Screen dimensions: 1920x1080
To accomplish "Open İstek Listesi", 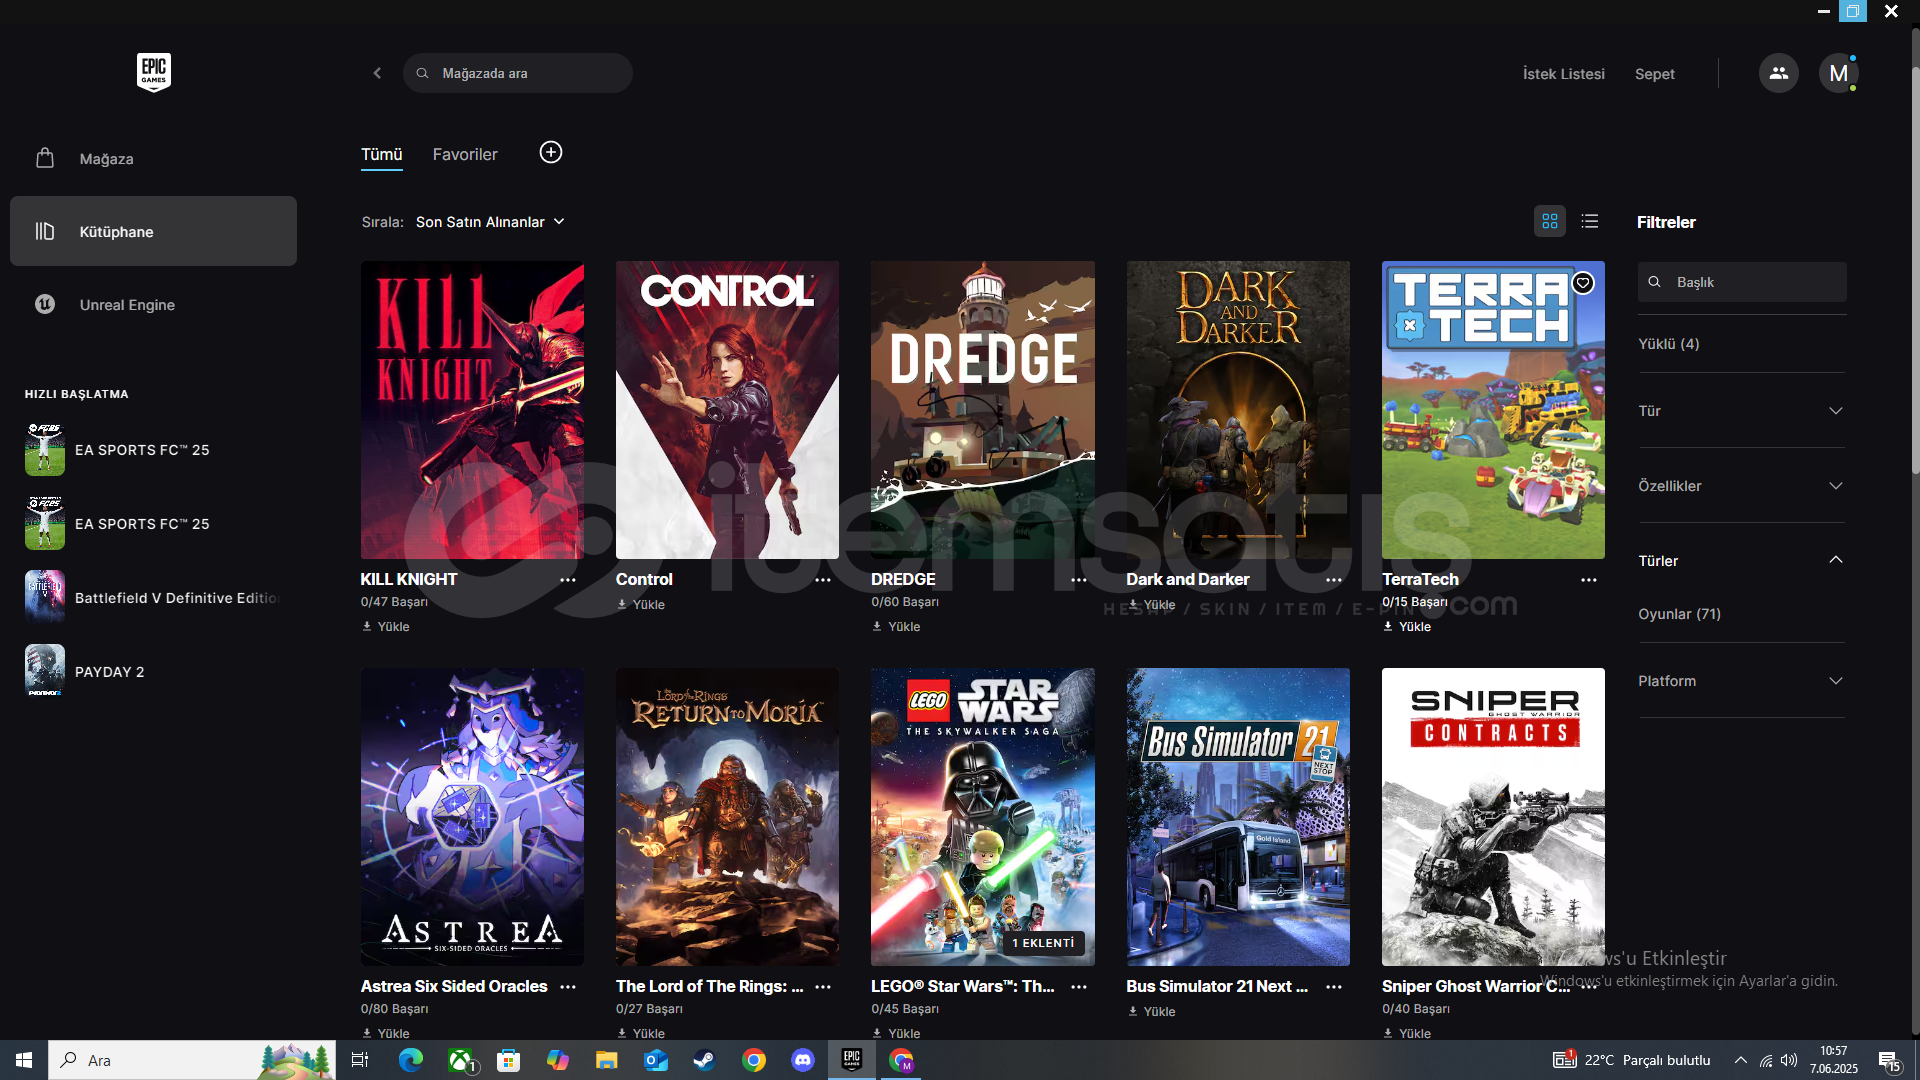I will pos(1564,74).
